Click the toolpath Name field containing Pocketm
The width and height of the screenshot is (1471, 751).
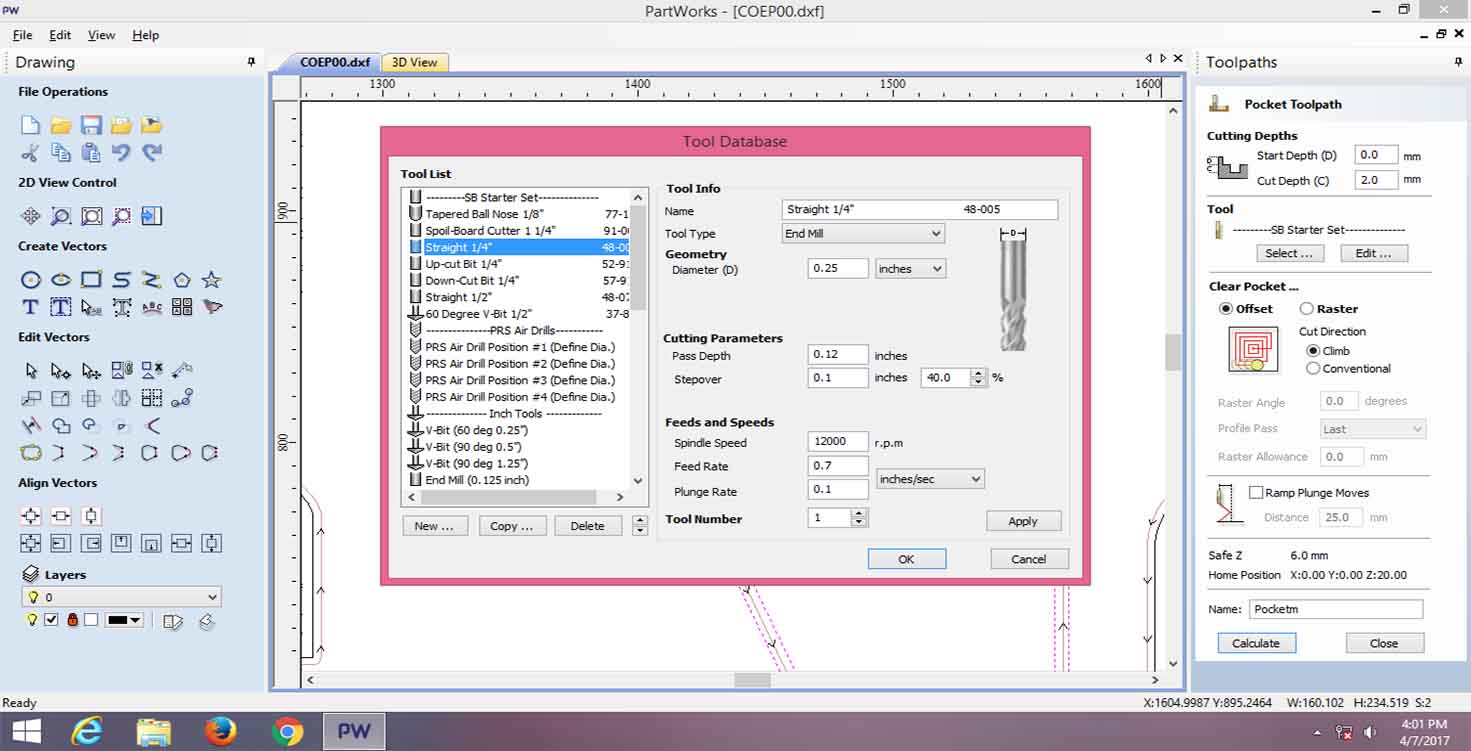(1335, 609)
